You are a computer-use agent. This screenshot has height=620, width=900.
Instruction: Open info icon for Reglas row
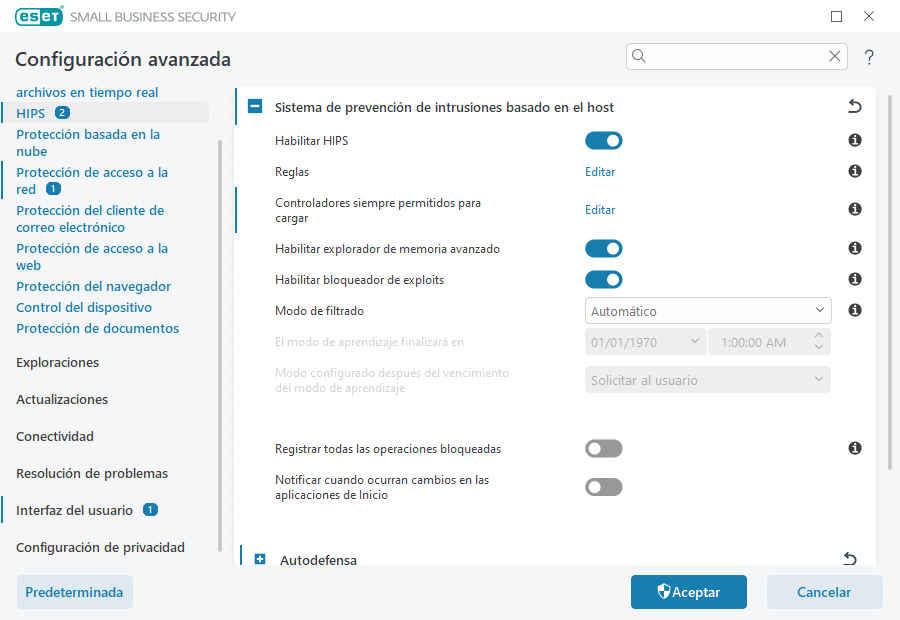tap(855, 172)
